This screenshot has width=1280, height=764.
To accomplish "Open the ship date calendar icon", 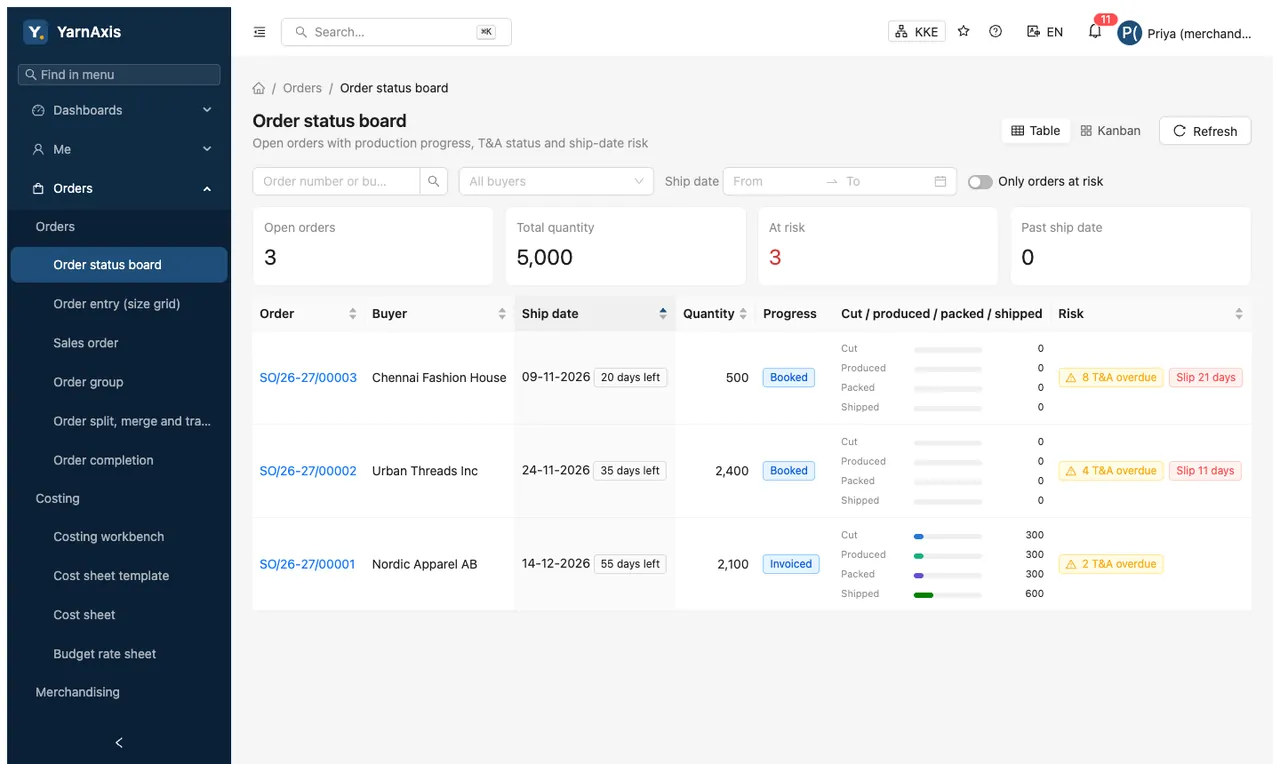I will 940,181.
